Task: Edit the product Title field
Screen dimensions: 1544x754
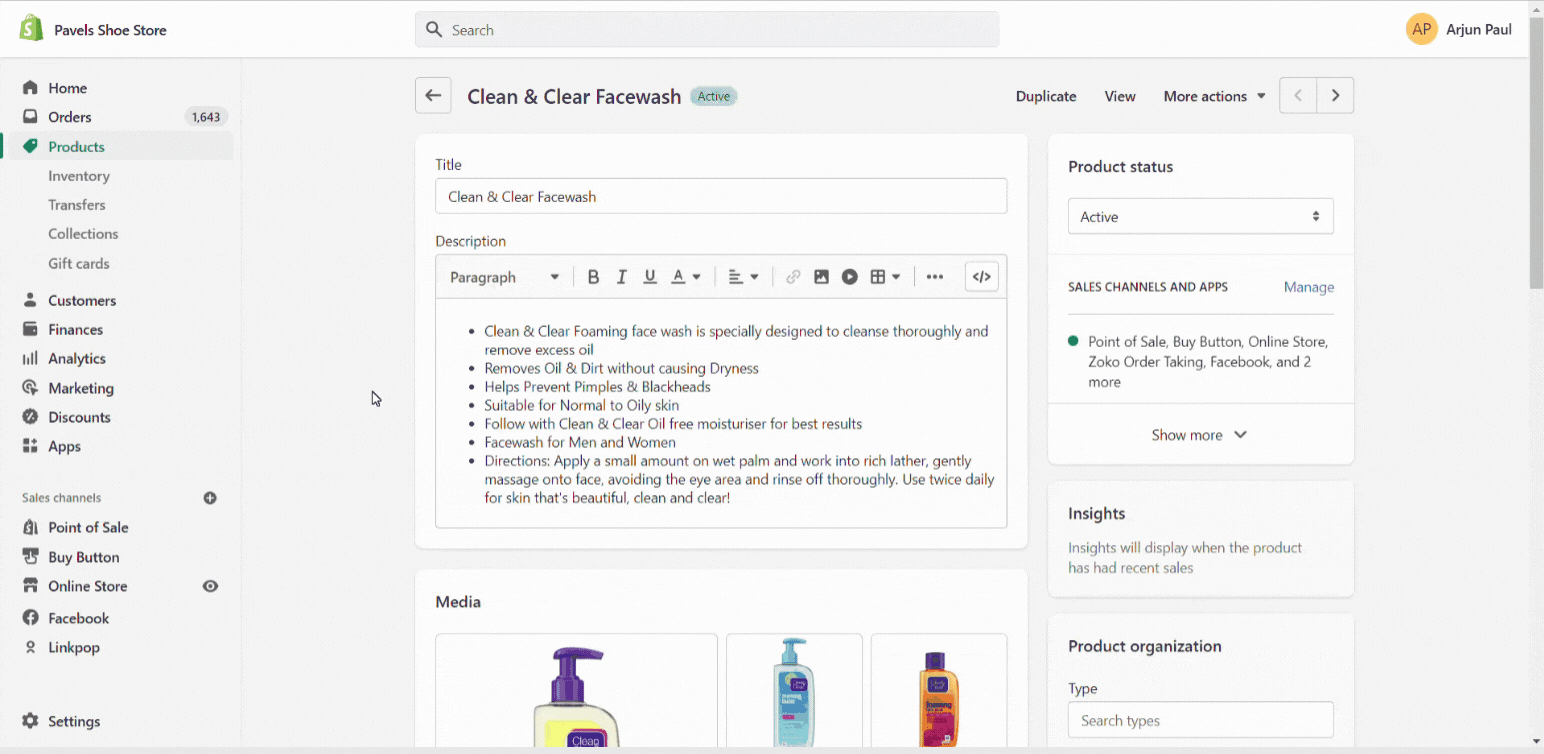Action: click(721, 196)
